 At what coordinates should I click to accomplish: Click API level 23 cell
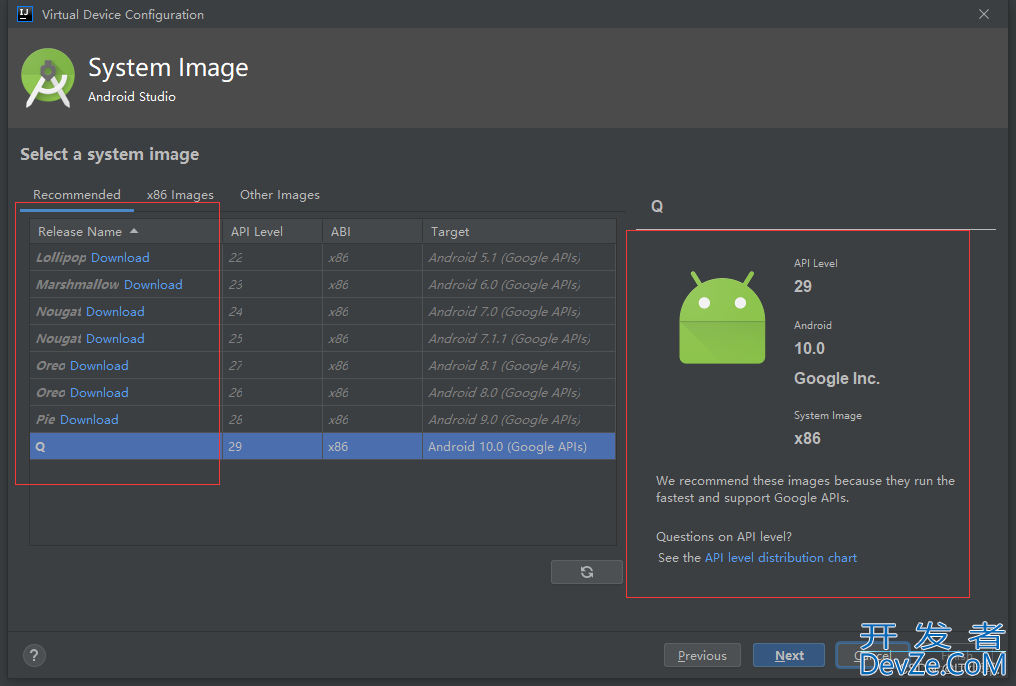(273, 285)
